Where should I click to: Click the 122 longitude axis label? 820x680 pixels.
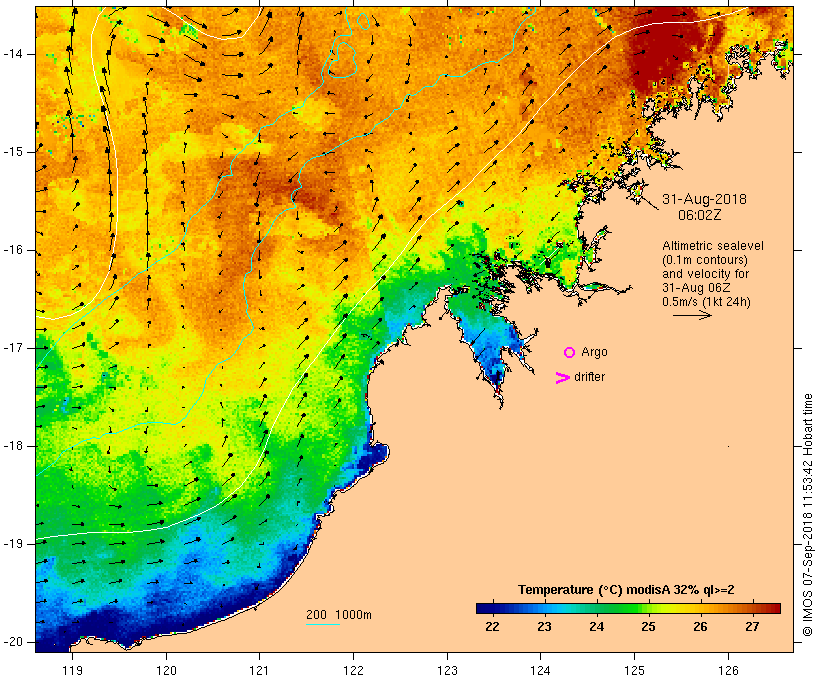354,671
